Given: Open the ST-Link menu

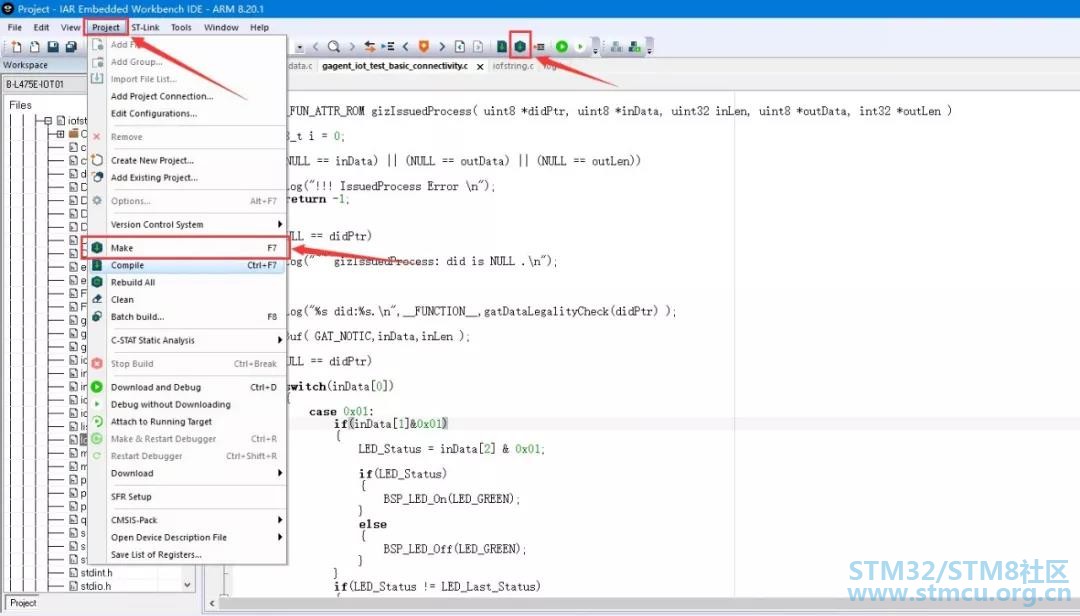Looking at the screenshot, I should [145, 28].
